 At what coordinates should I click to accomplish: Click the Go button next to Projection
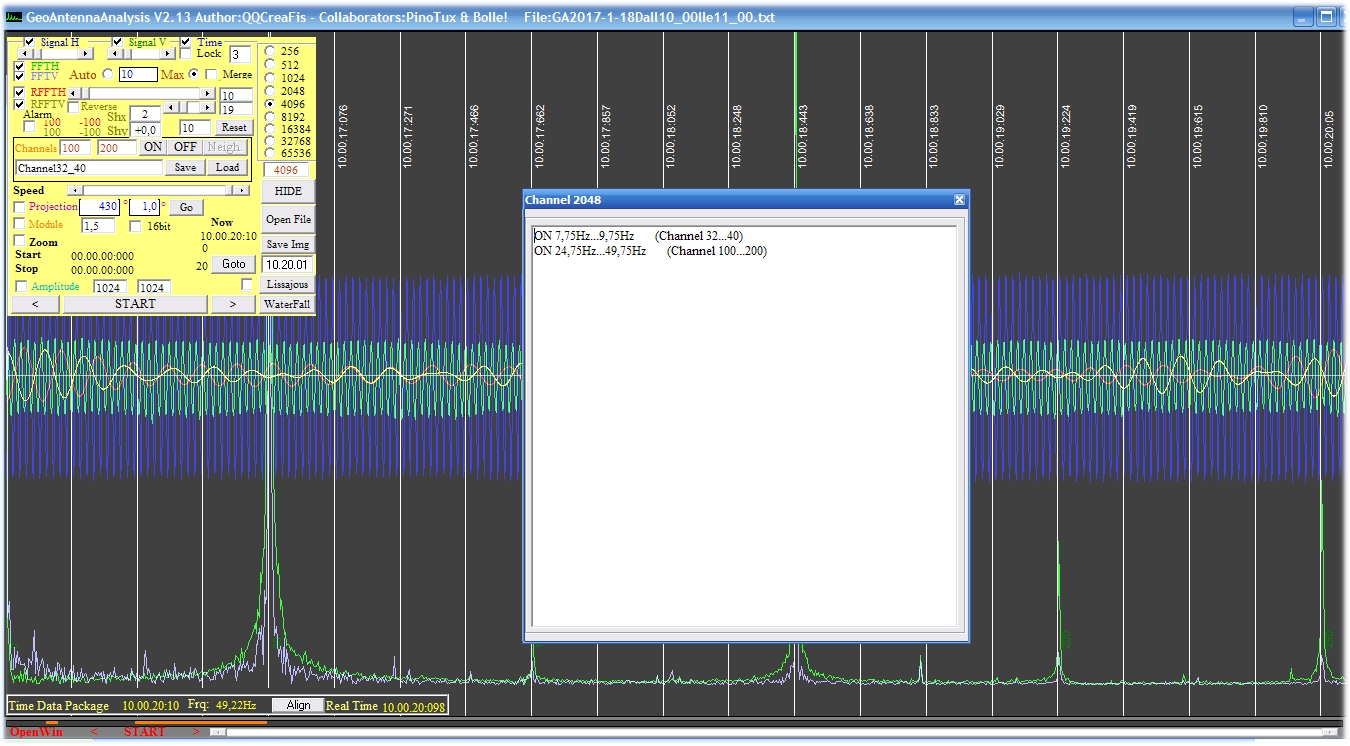[186, 207]
